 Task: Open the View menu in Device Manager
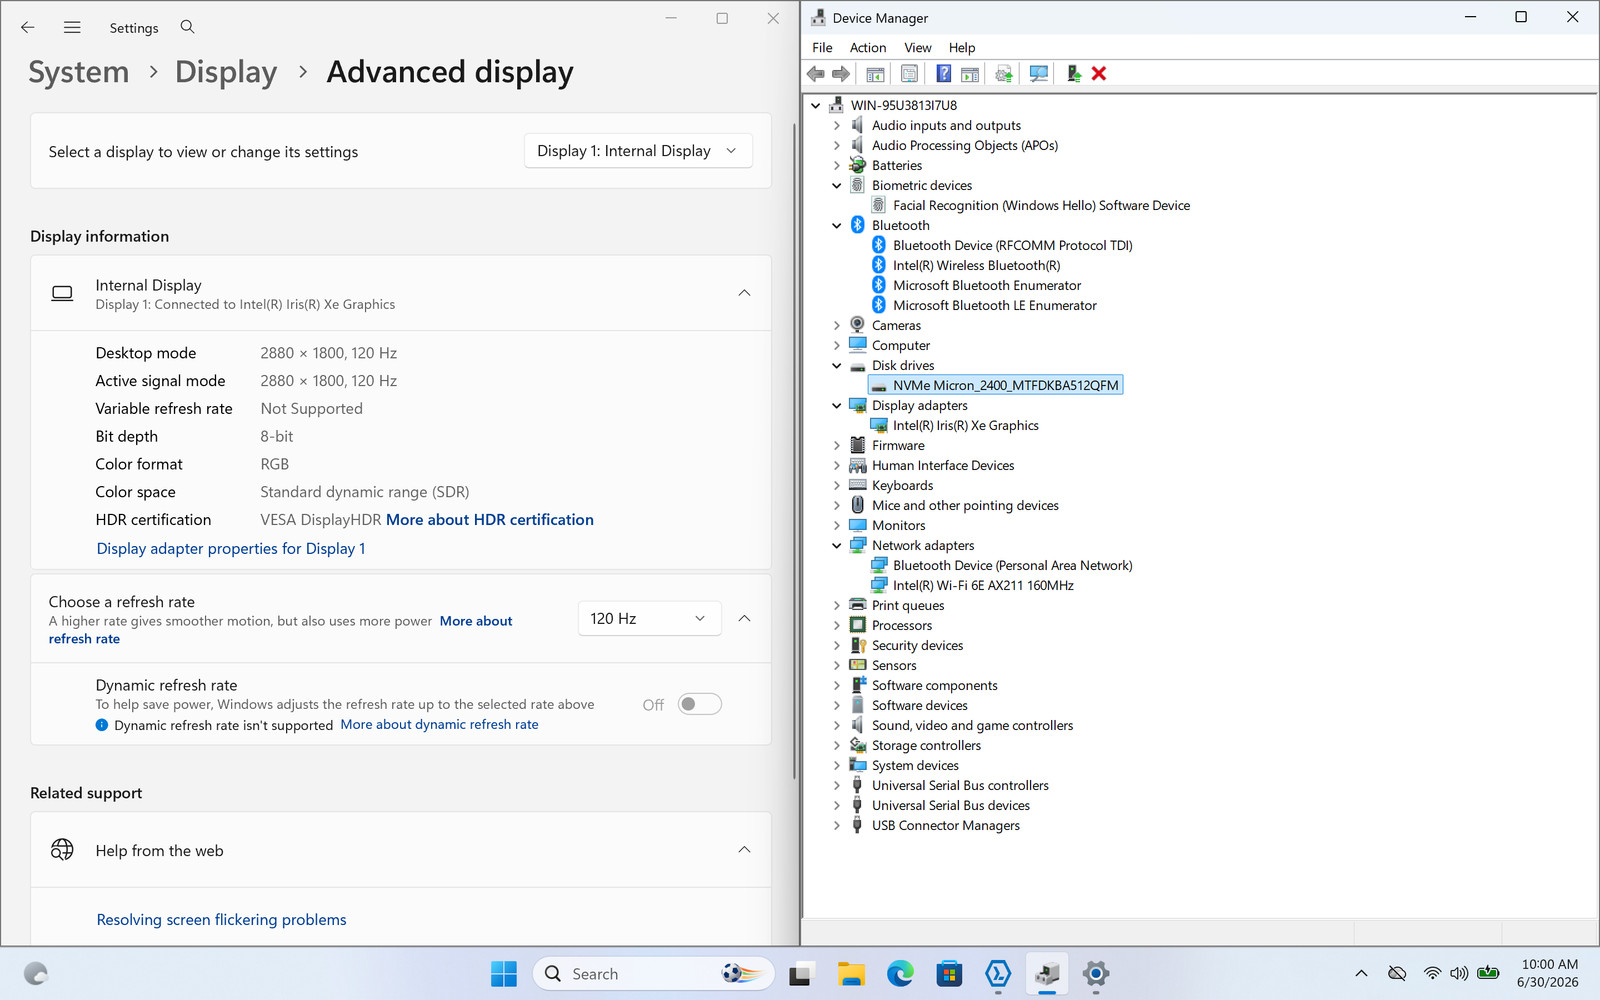point(918,47)
